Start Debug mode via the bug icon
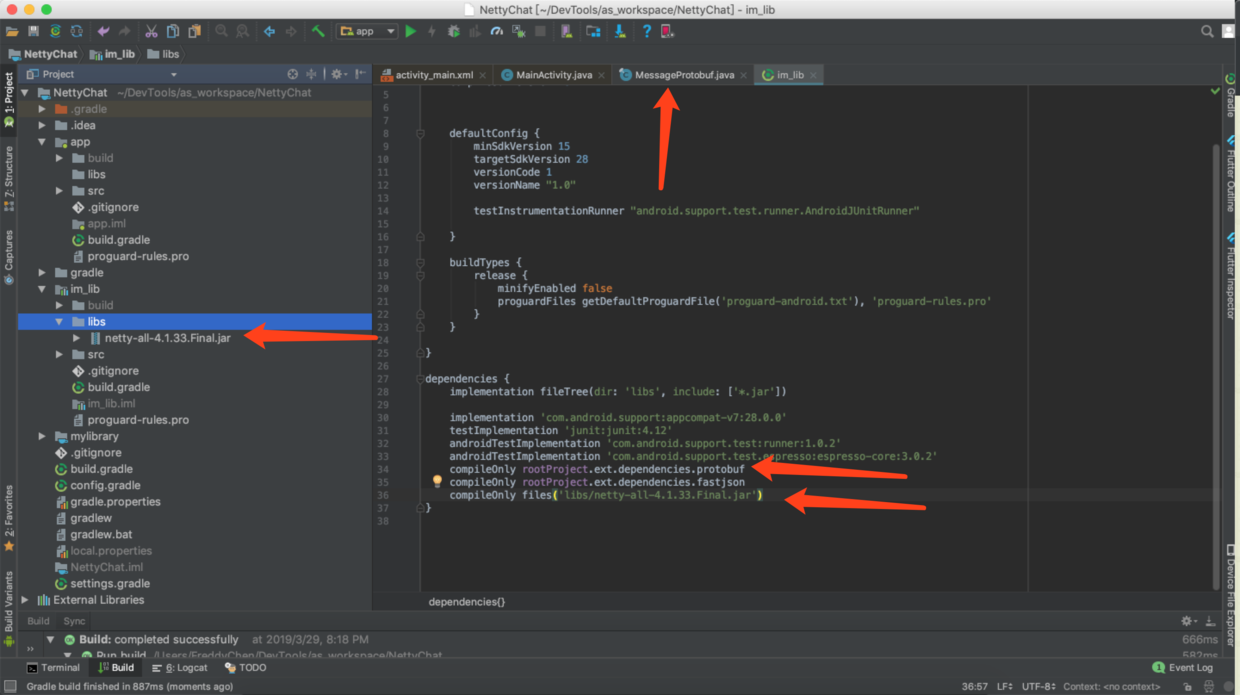 pyautogui.click(x=454, y=31)
